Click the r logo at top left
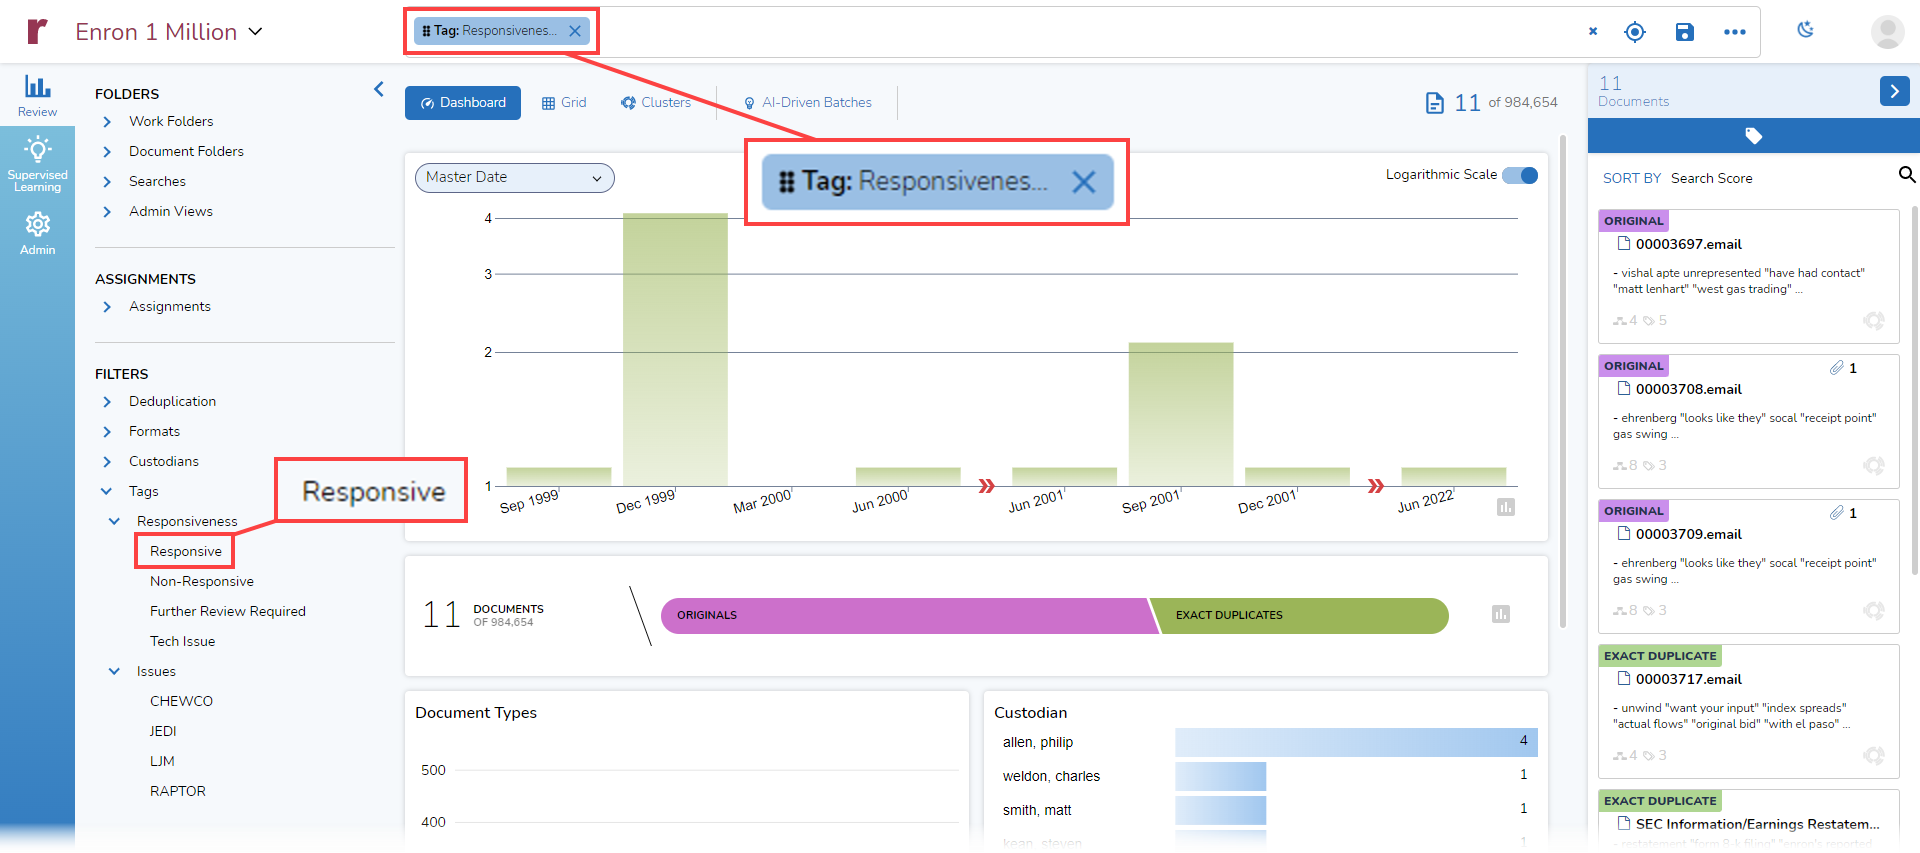The width and height of the screenshot is (1920, 853). [37, 31]
